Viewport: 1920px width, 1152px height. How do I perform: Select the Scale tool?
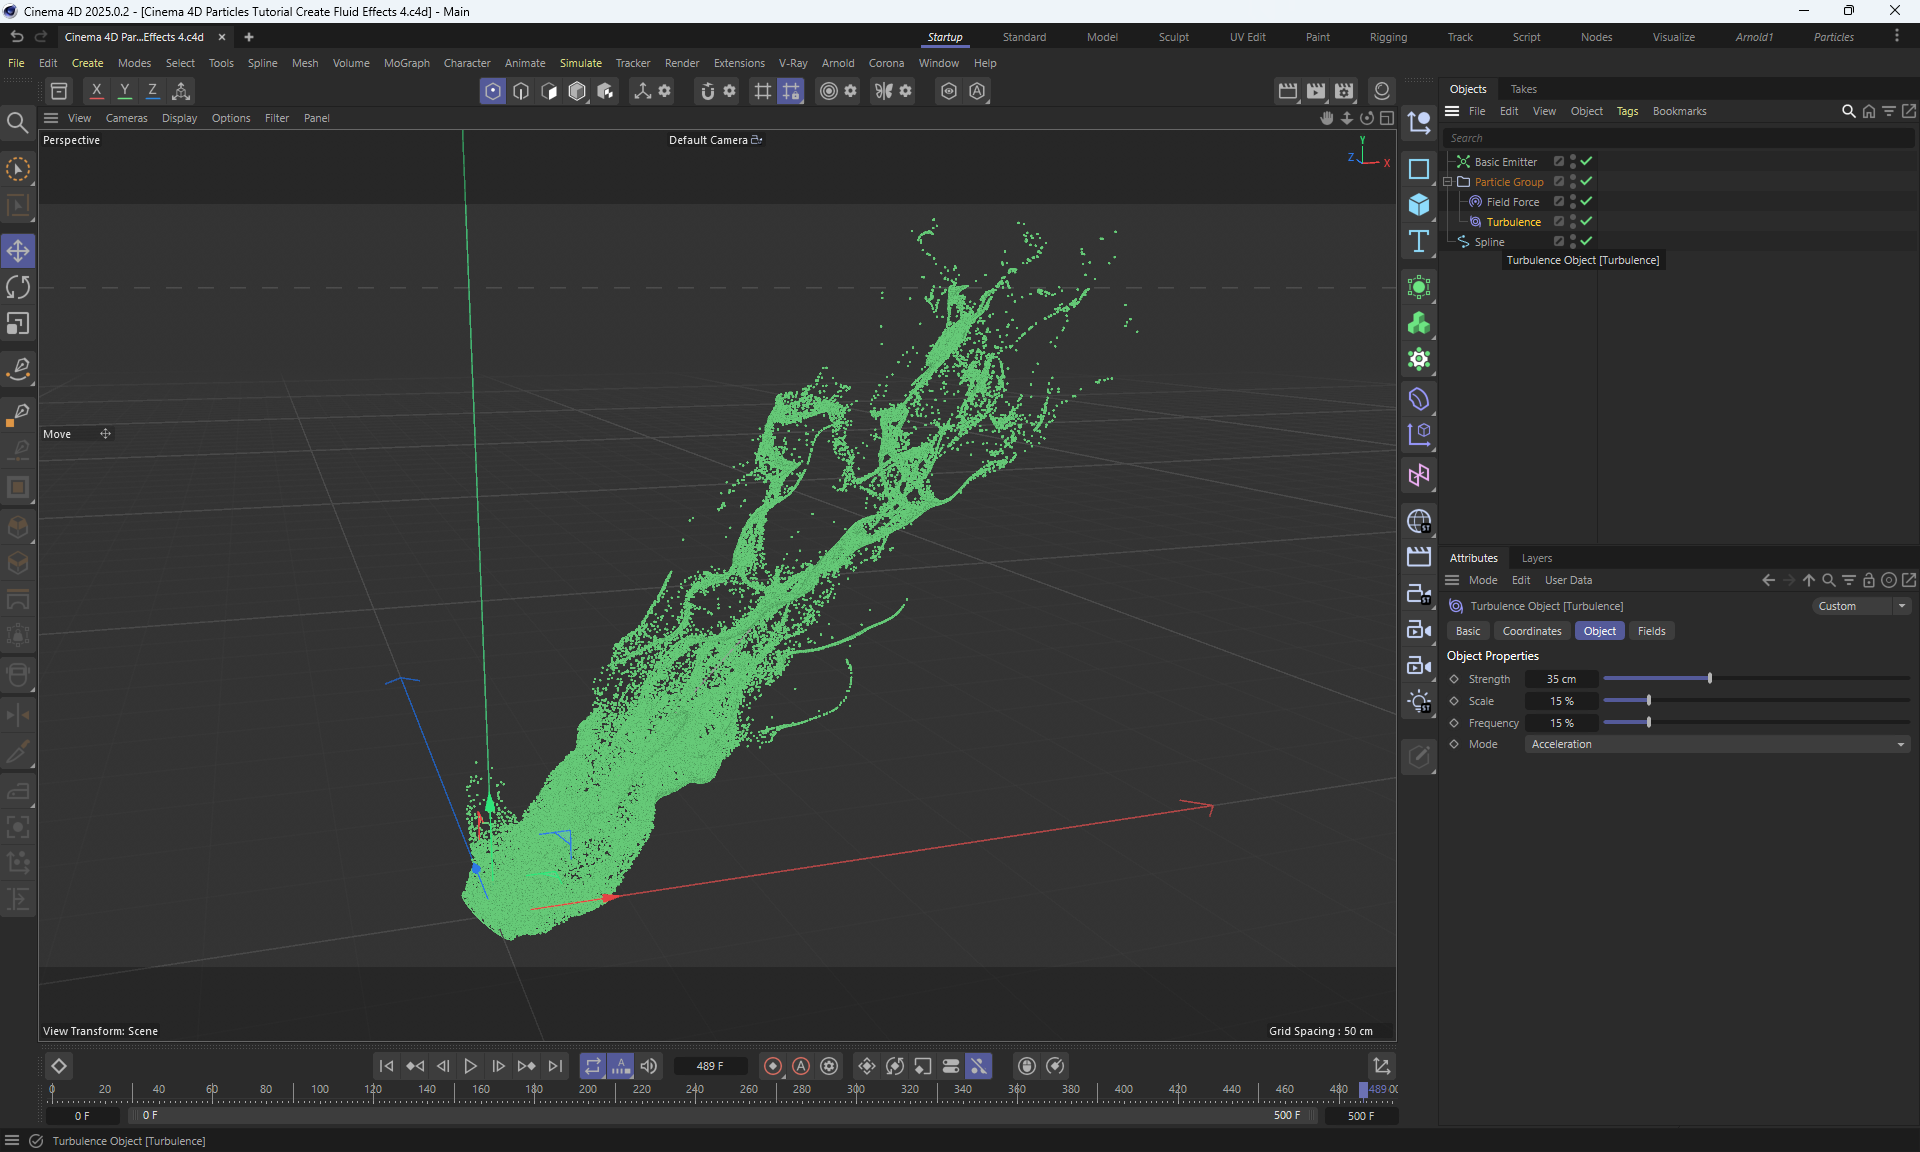pyautogui.click(x=18, y=324)
